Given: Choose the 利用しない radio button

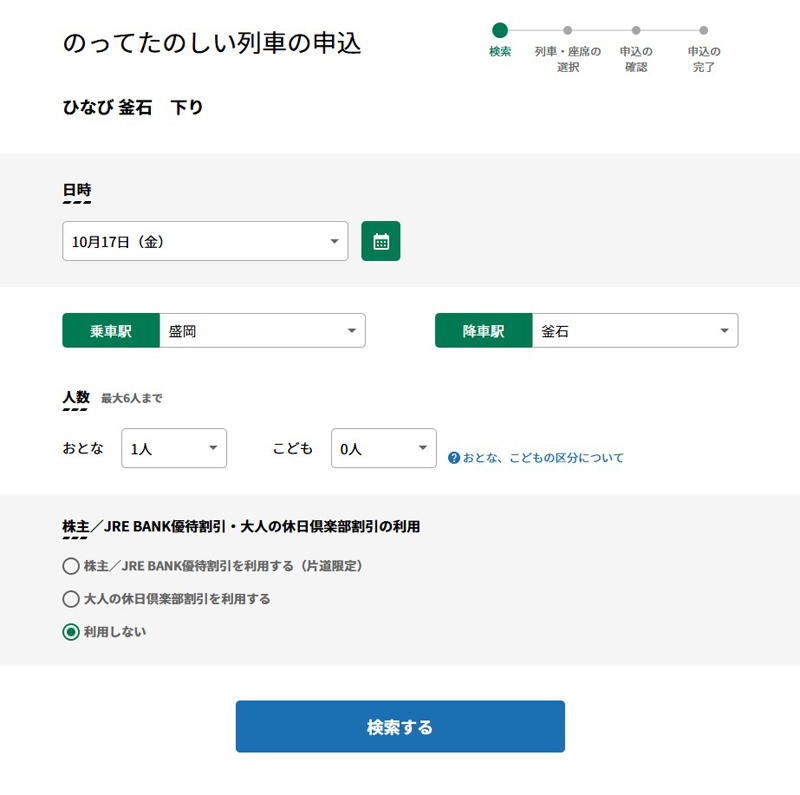Looking at the screenshot, I should point(71,632).
